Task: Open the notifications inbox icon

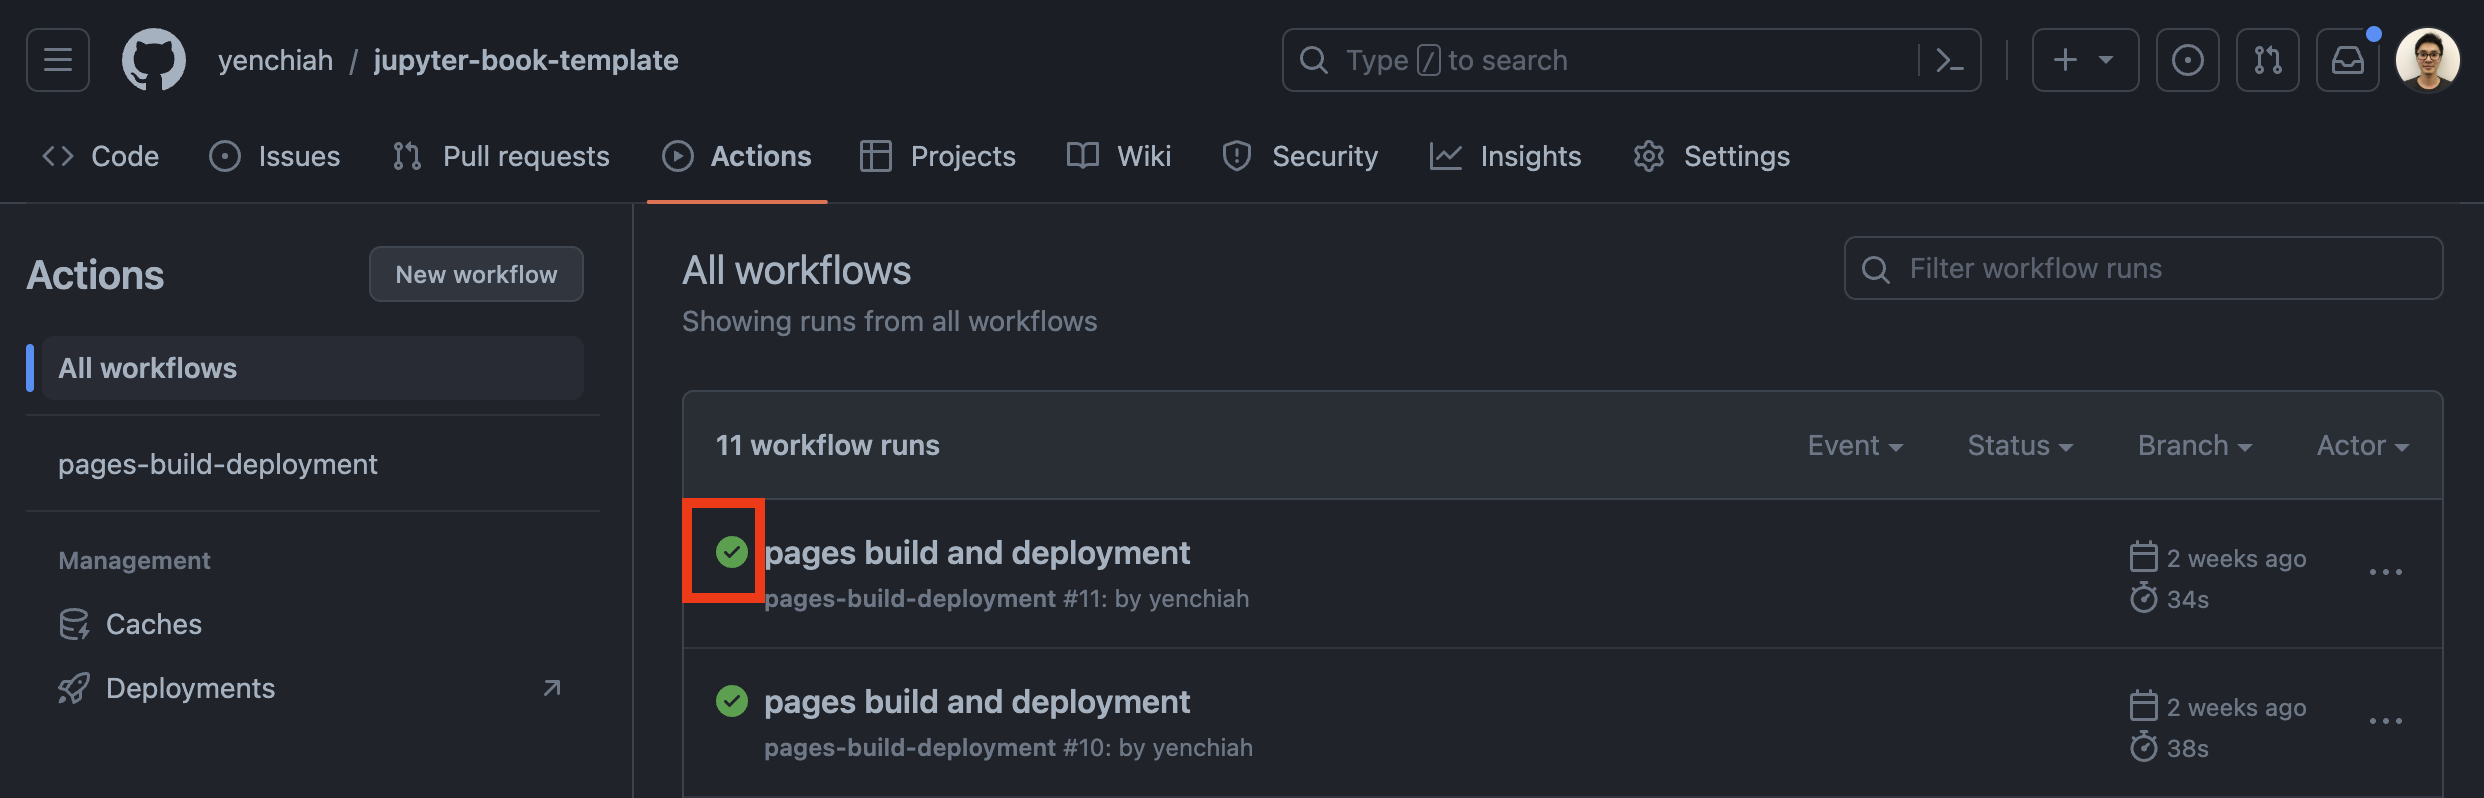Action: click(2347, 60)
